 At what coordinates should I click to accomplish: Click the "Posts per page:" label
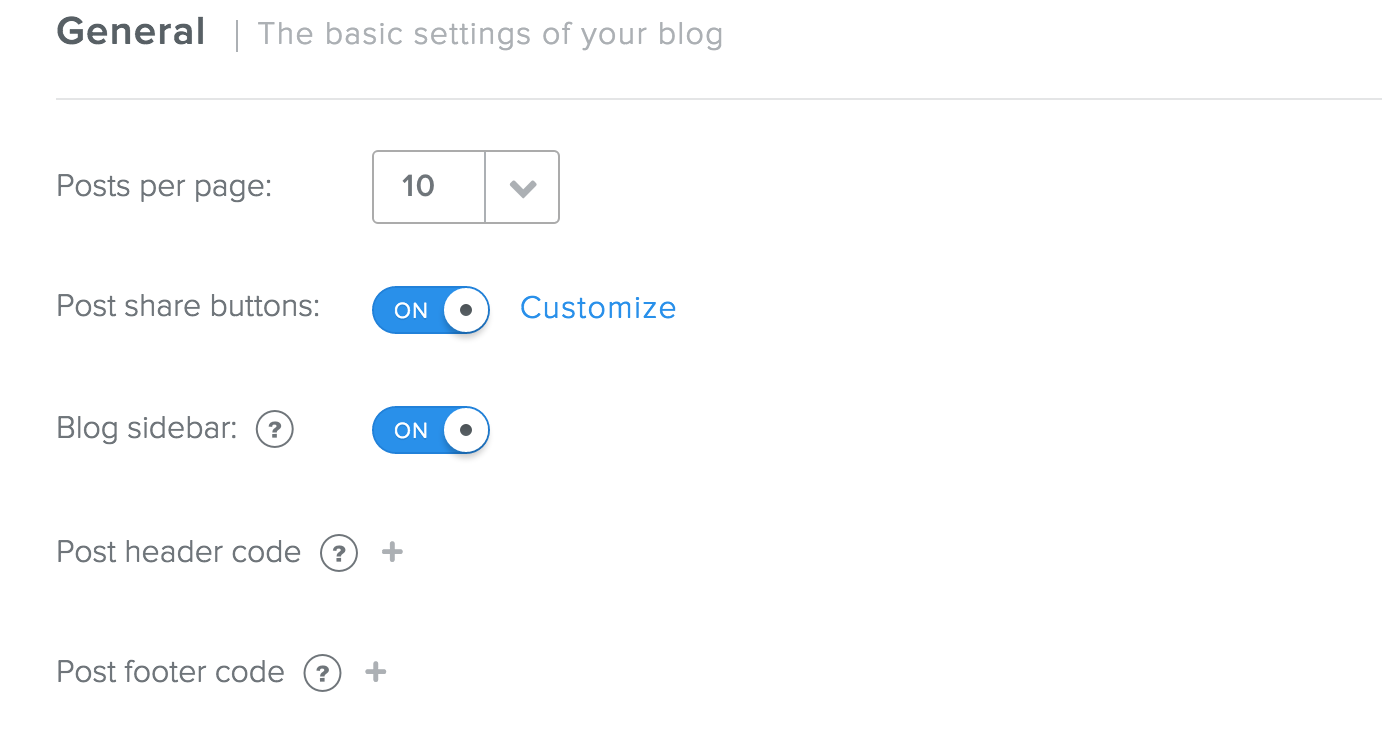tap(164, 187)
